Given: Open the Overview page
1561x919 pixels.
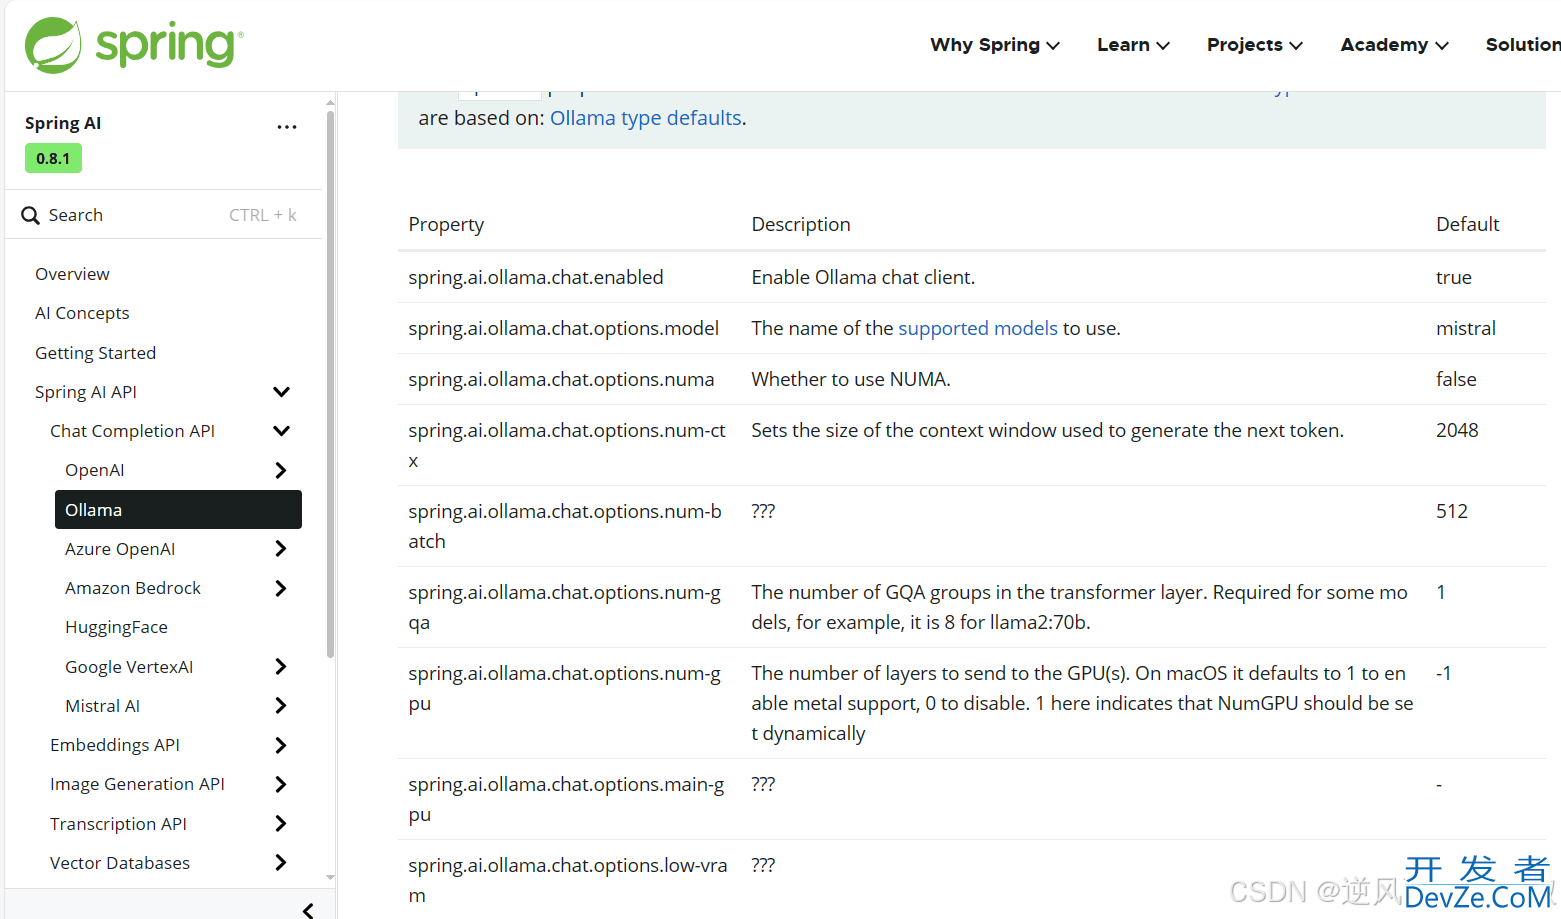Looking at the screenshot, I should 72,274.
